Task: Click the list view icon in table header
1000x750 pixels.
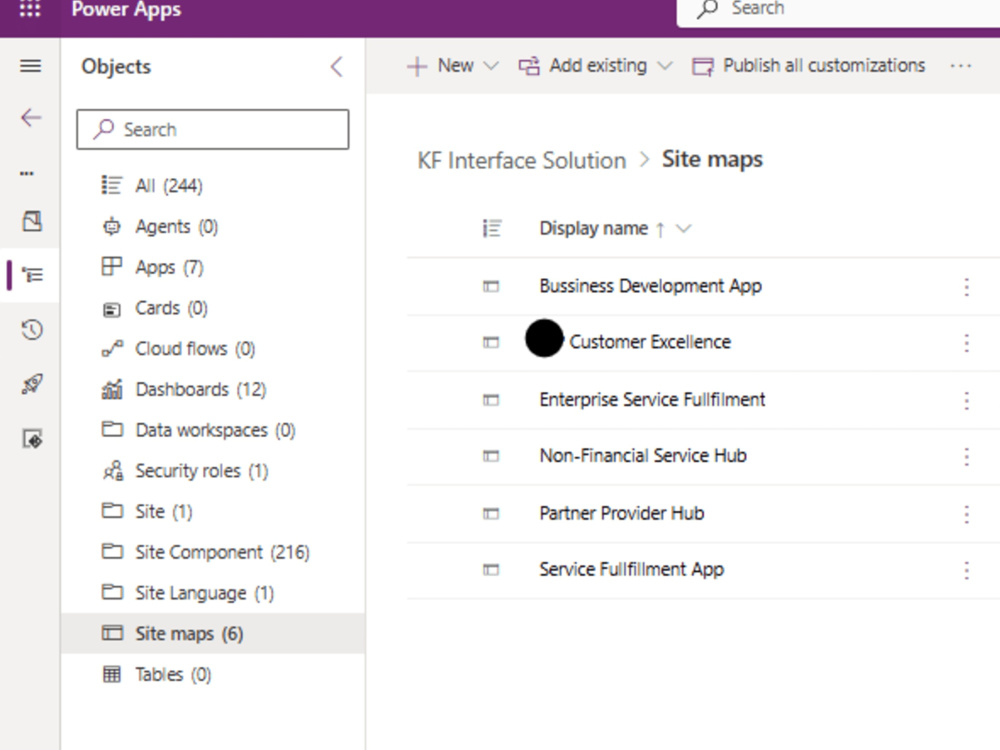Action: (492, 228)
